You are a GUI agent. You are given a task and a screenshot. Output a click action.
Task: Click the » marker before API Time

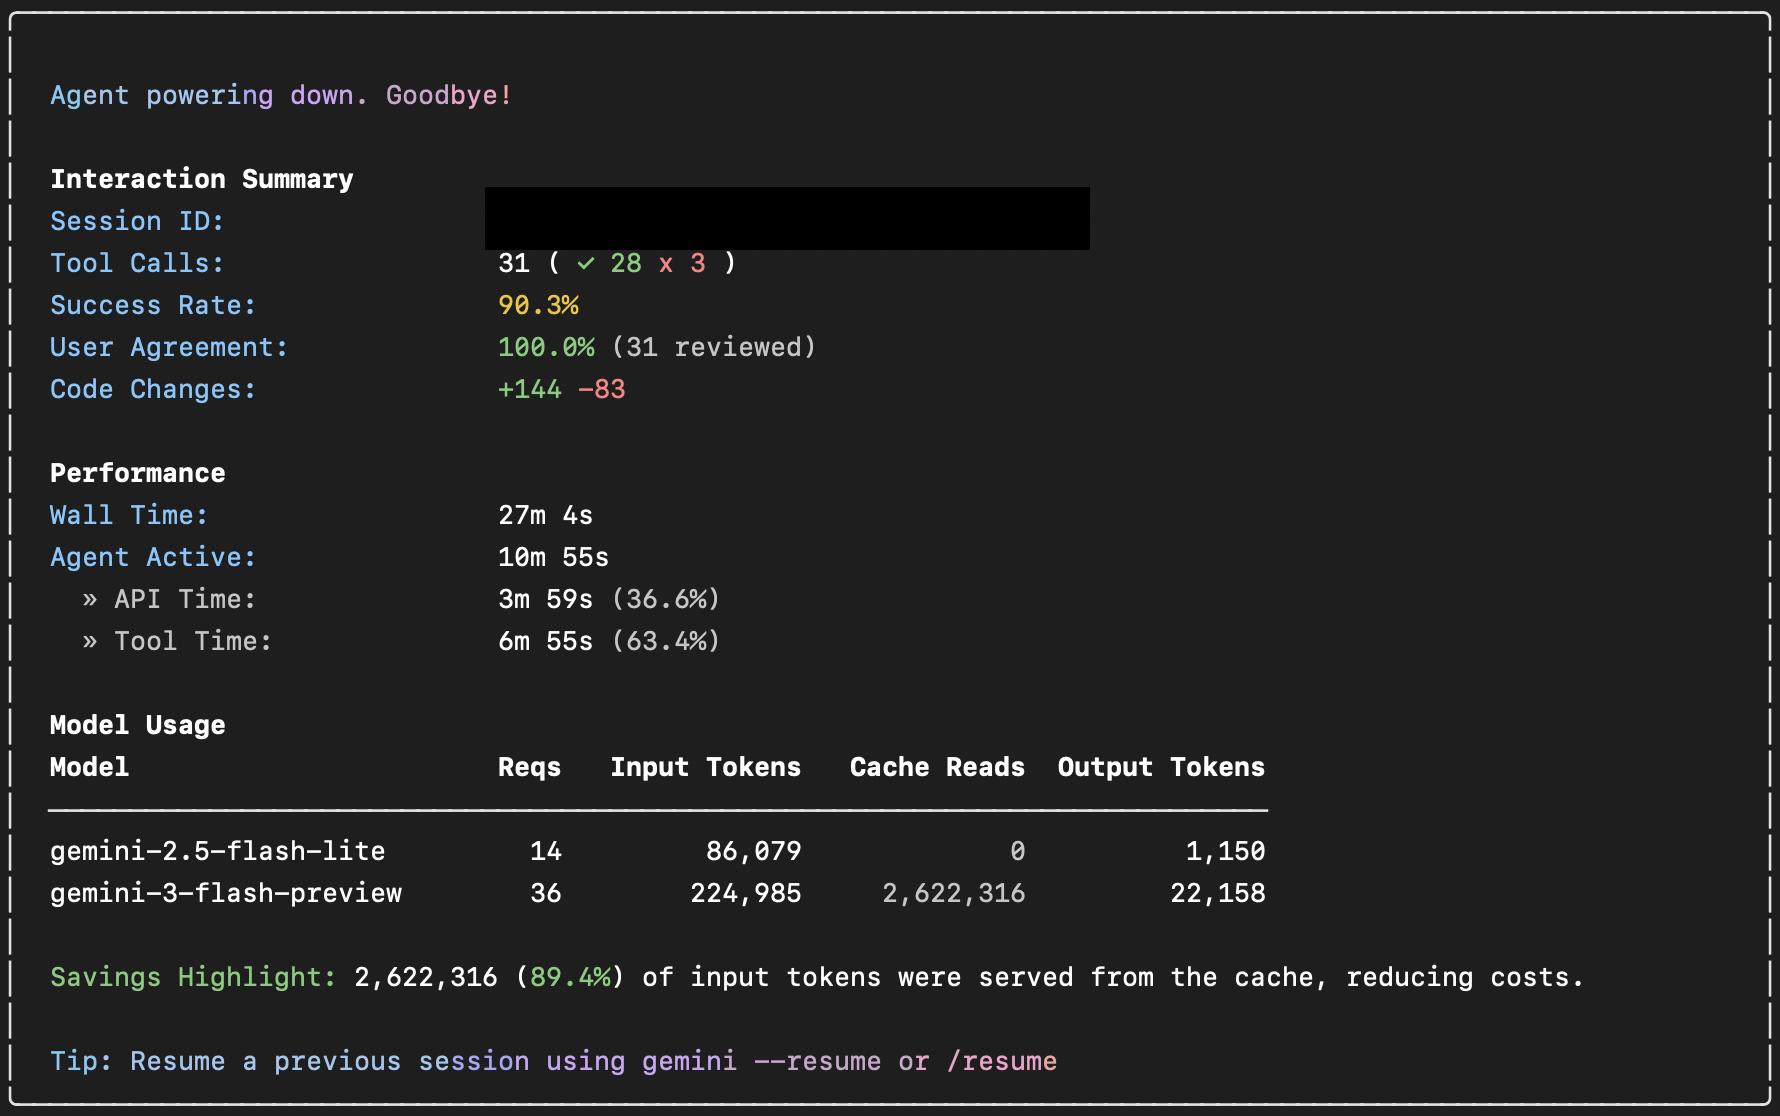pyautogui.click(x=90, y=600)
